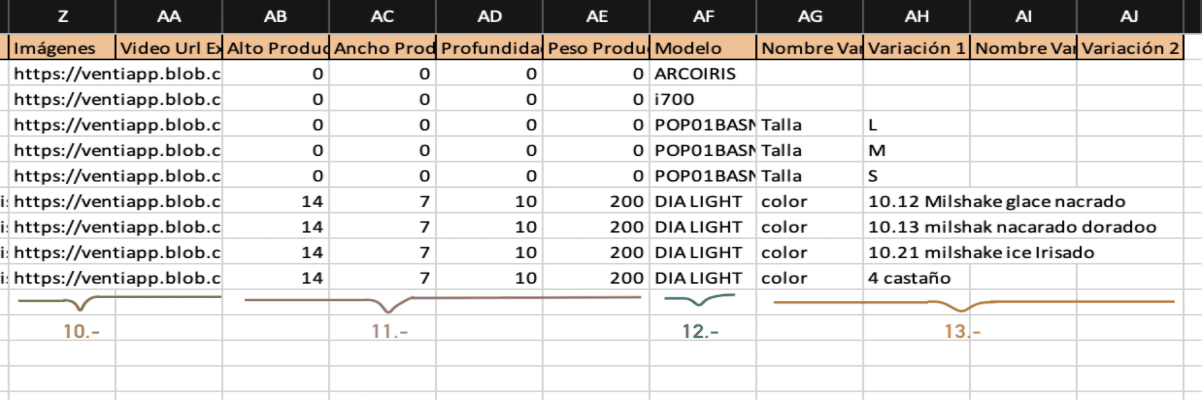Select column header Z

pos(64,16)
